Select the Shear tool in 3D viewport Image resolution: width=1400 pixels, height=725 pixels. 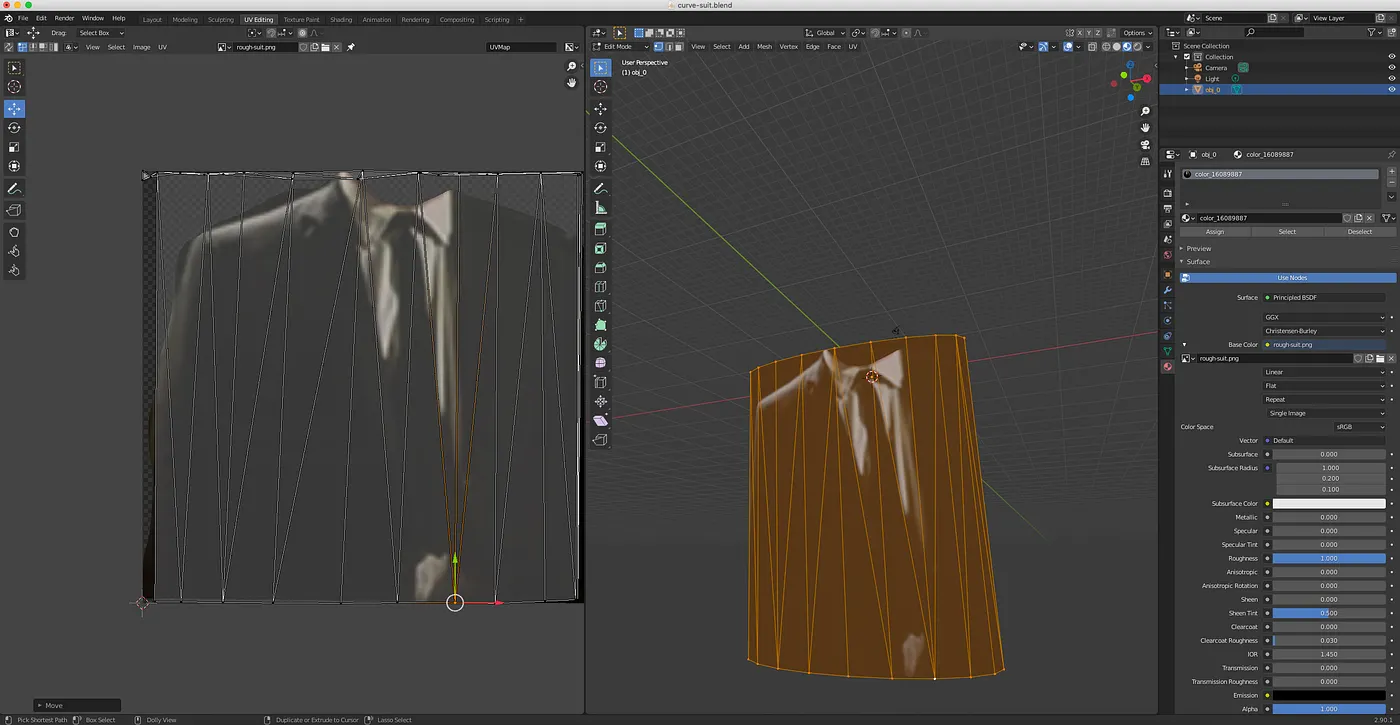[600, 421]
